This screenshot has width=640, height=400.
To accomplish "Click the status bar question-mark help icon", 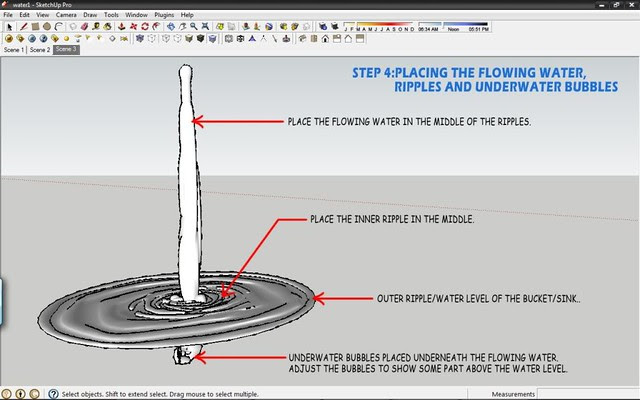I will coord(53,394).
